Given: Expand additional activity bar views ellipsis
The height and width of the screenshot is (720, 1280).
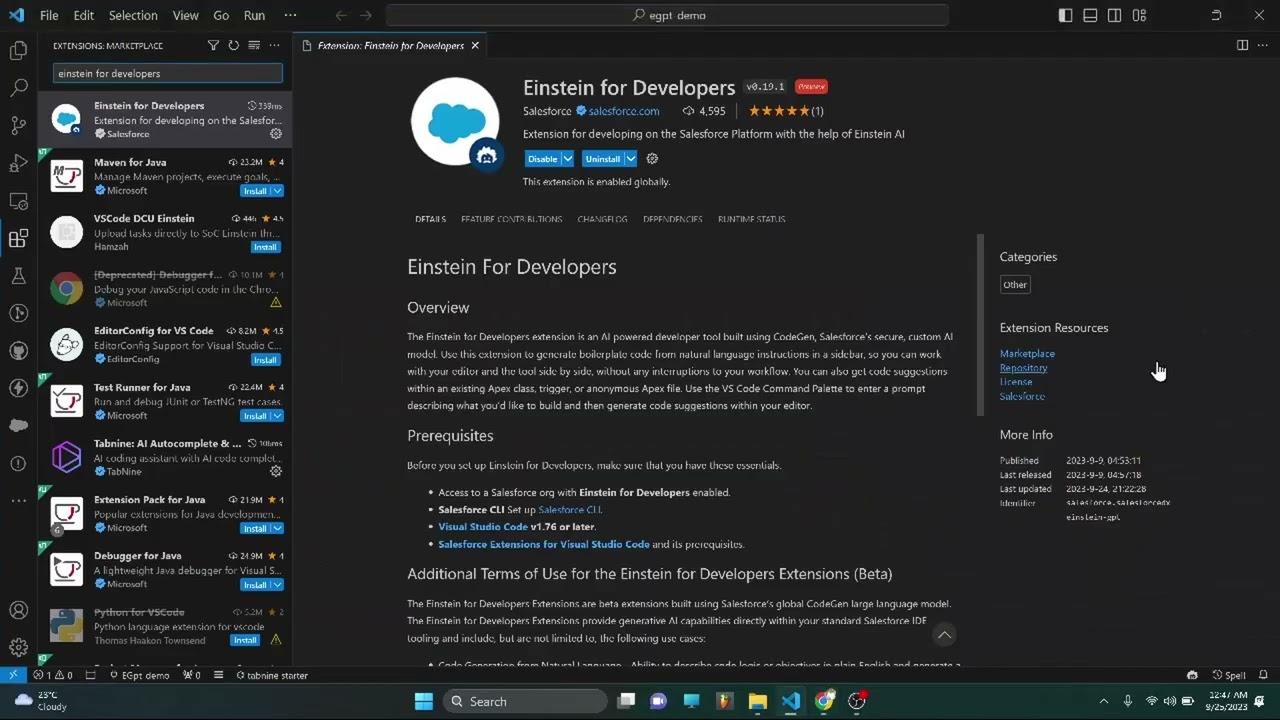Looking at the screenshot, I should 18,500.
